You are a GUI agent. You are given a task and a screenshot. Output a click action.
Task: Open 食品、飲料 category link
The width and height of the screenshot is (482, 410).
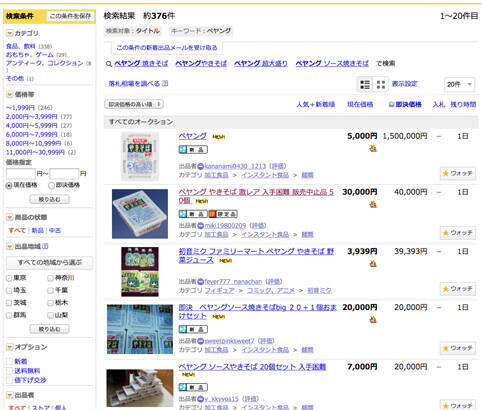pos(21,46)
